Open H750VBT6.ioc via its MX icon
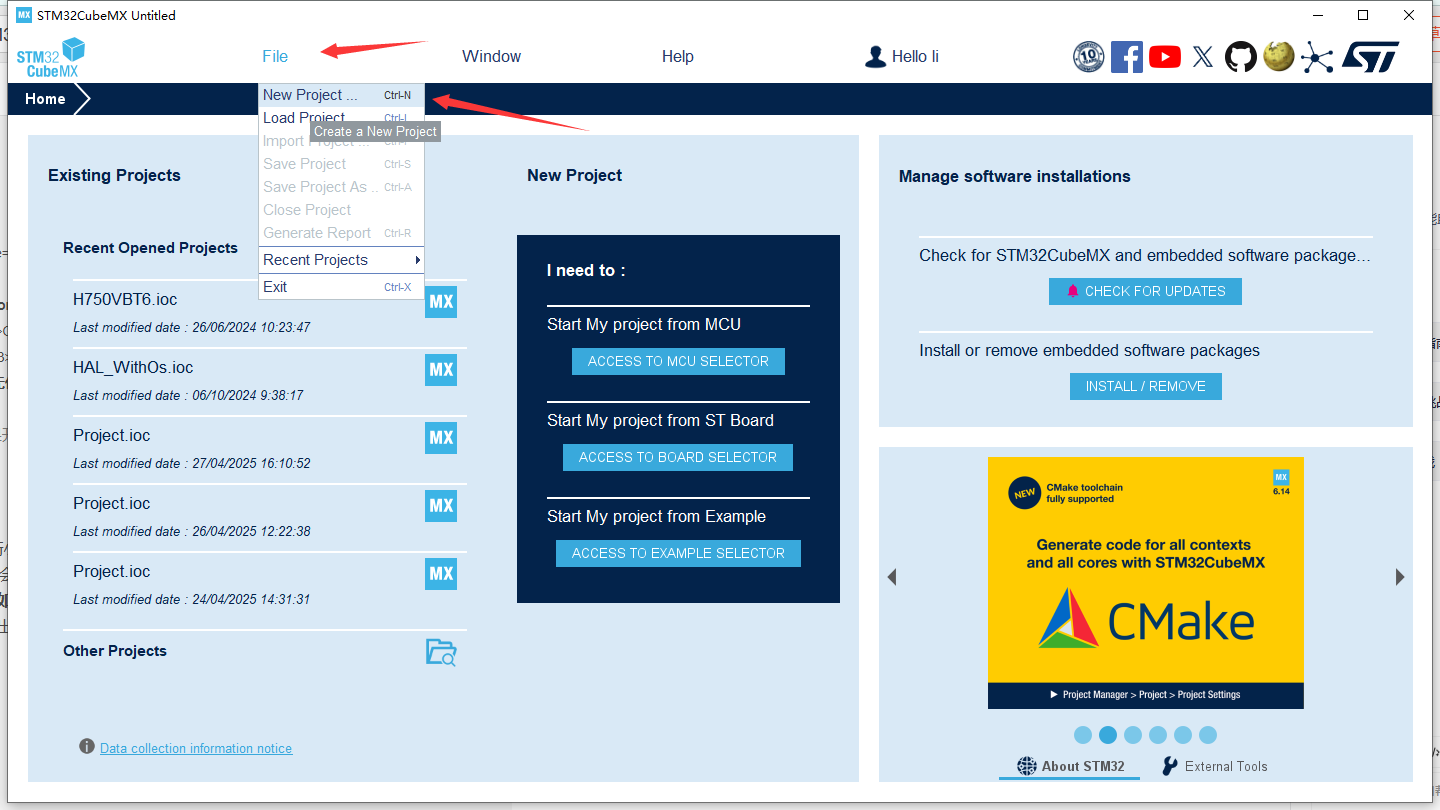 pyautogui.click(x=441, y=302)
